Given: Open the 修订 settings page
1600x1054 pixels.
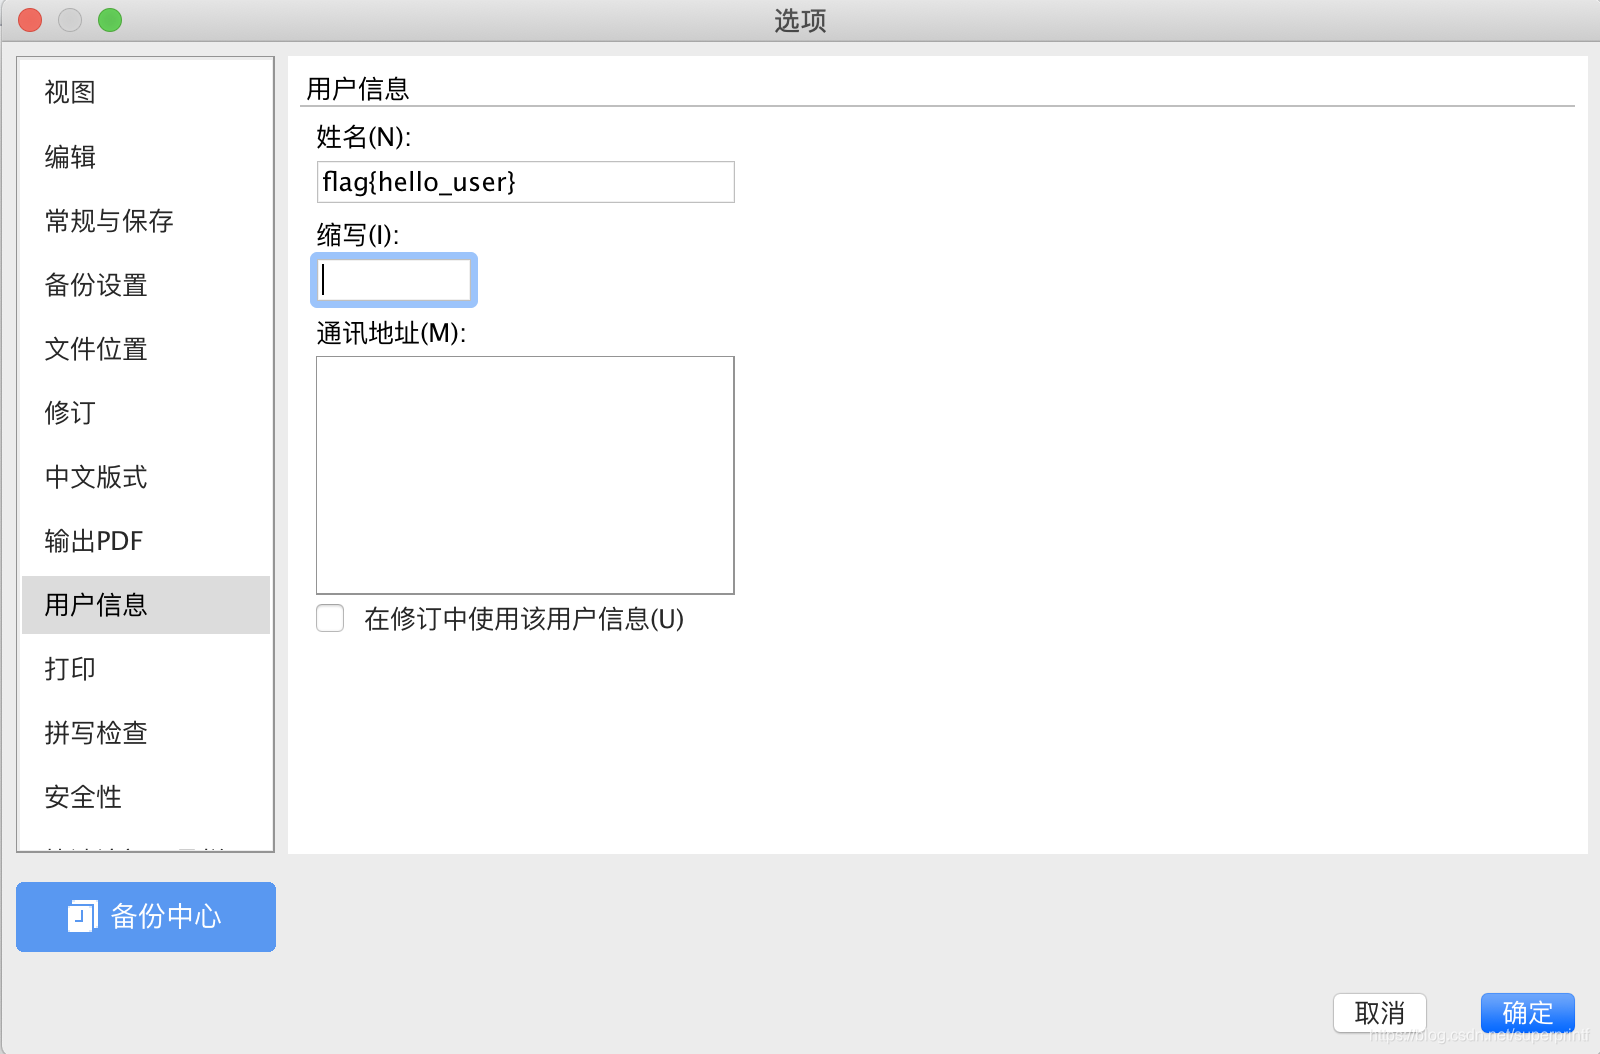Looking at the screenshot, I should 146,413.
